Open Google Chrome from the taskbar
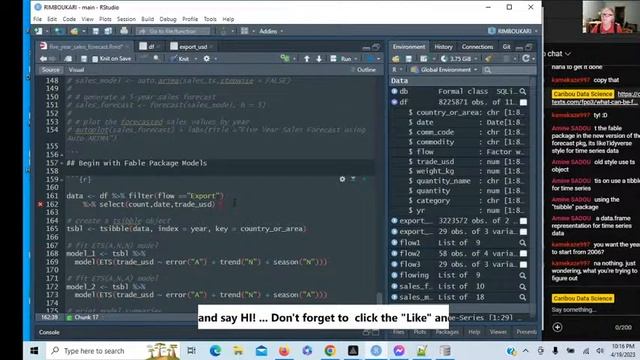 click(x=330, y=351)
